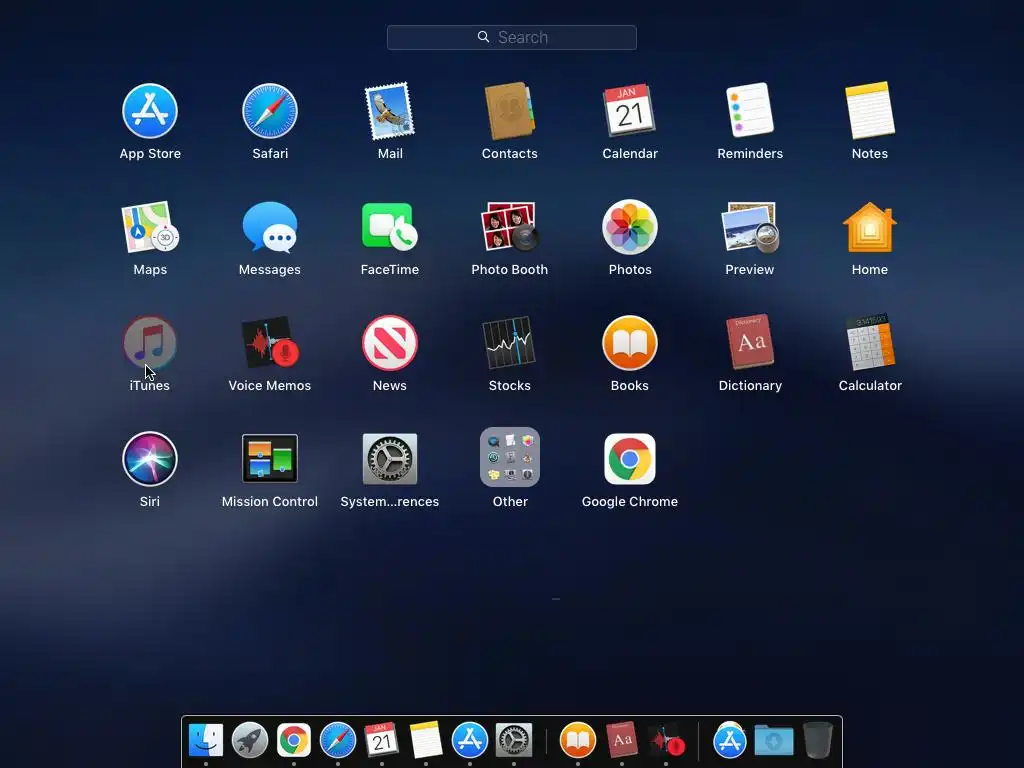Open Chrome from the Dock
Image resolution: width=1024 pixels, height=768 pixels.
293,741
